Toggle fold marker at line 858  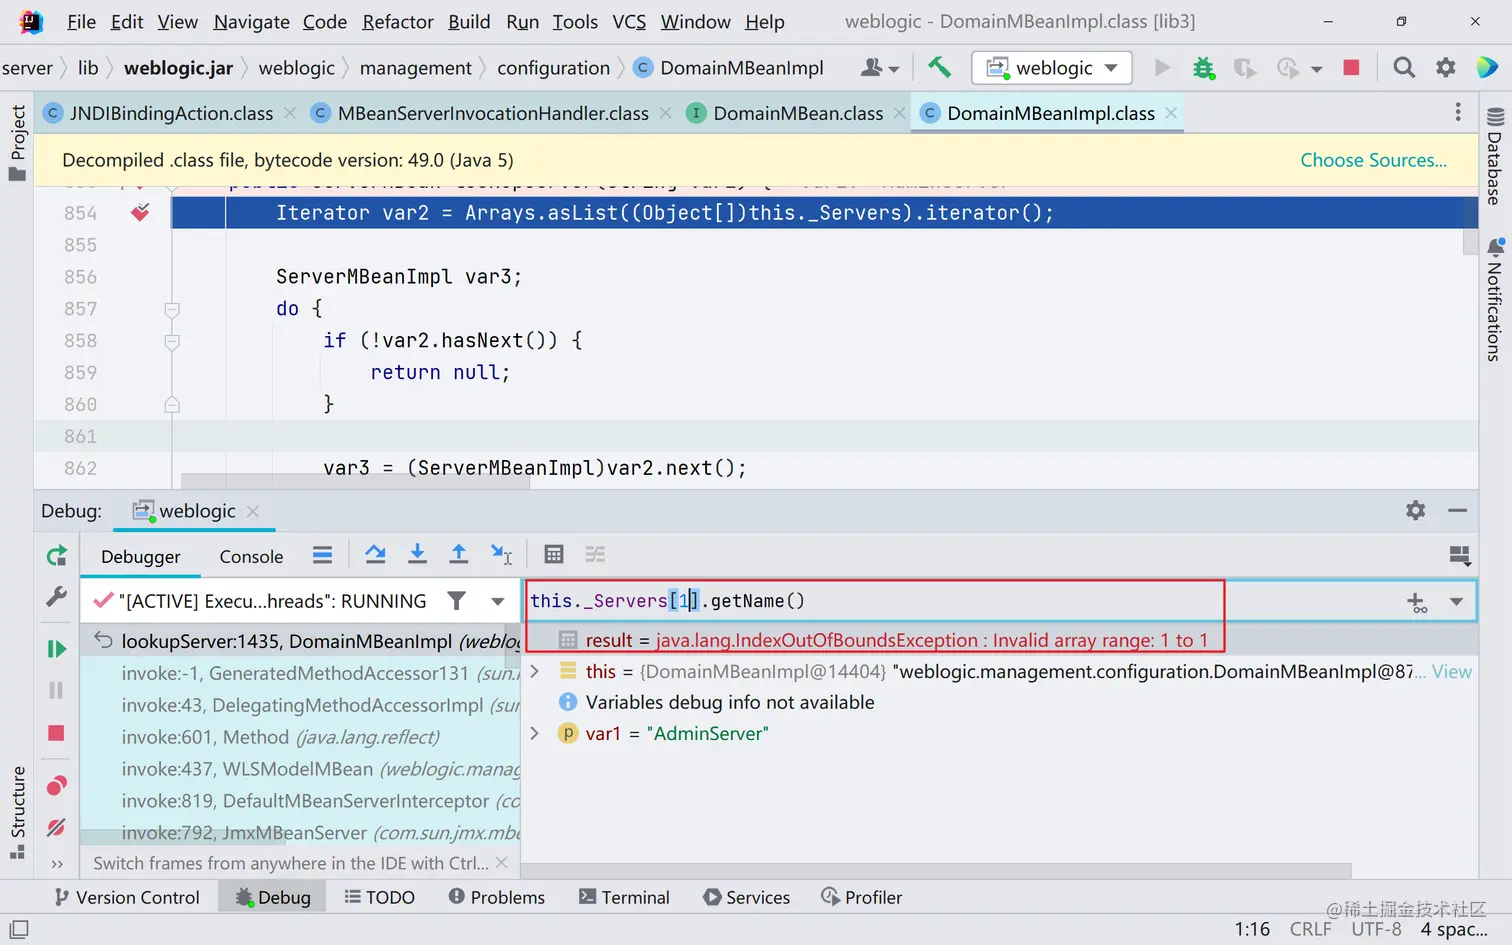pyautogui.click(x=172, y=341)
